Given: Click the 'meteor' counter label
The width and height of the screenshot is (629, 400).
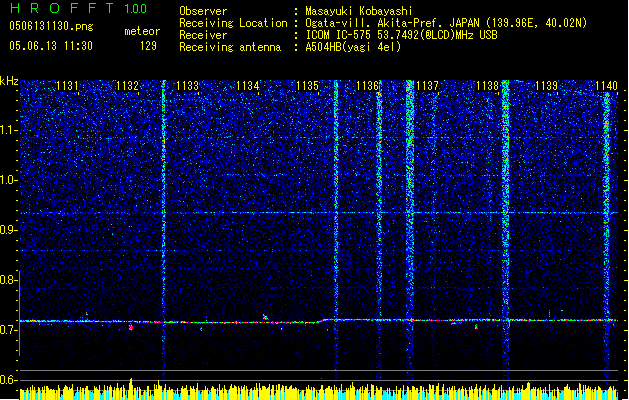Looking at the screenshot, I should tap(142, 31).
